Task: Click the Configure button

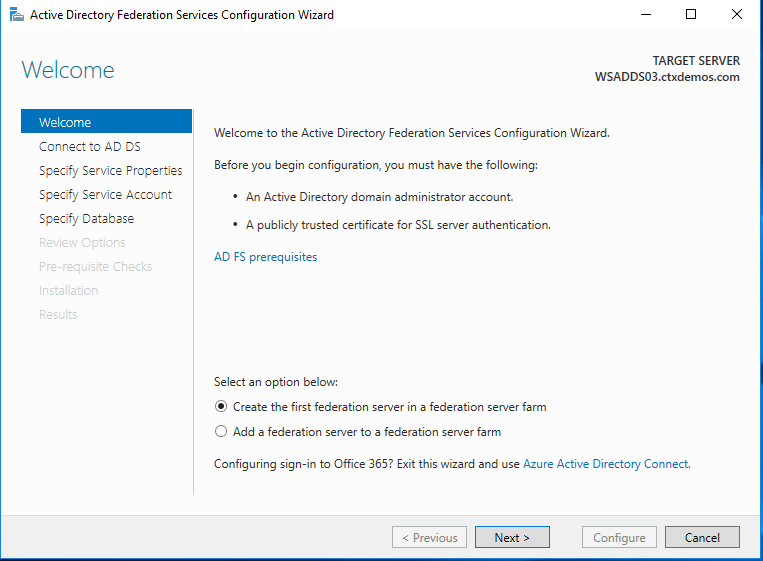Action: coord(619,537)
